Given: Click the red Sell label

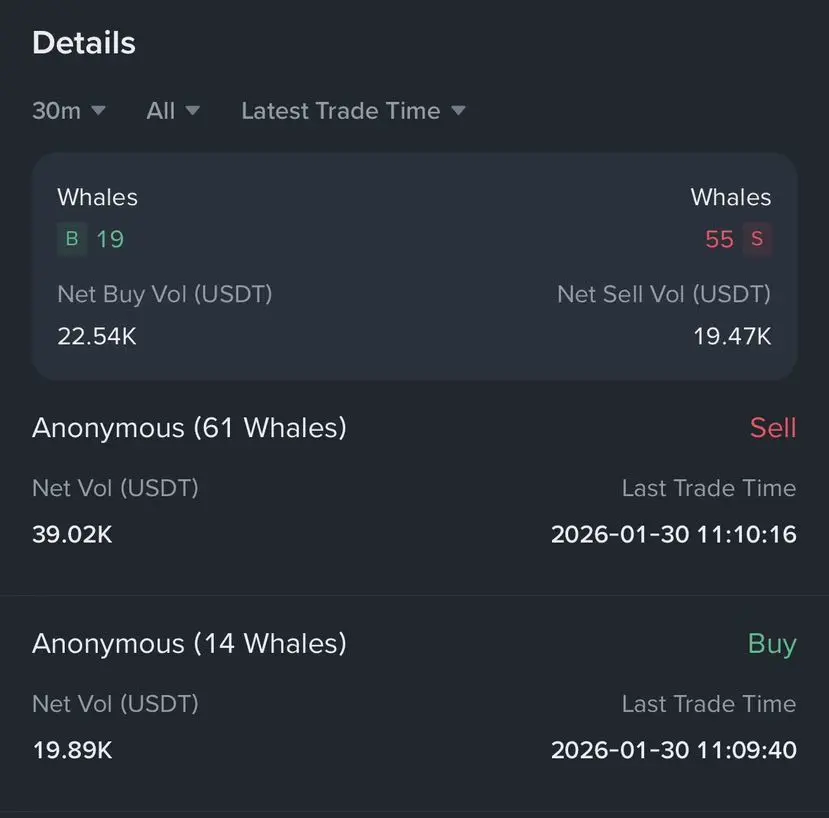Looking at the screenshot, I should (773, 428).
